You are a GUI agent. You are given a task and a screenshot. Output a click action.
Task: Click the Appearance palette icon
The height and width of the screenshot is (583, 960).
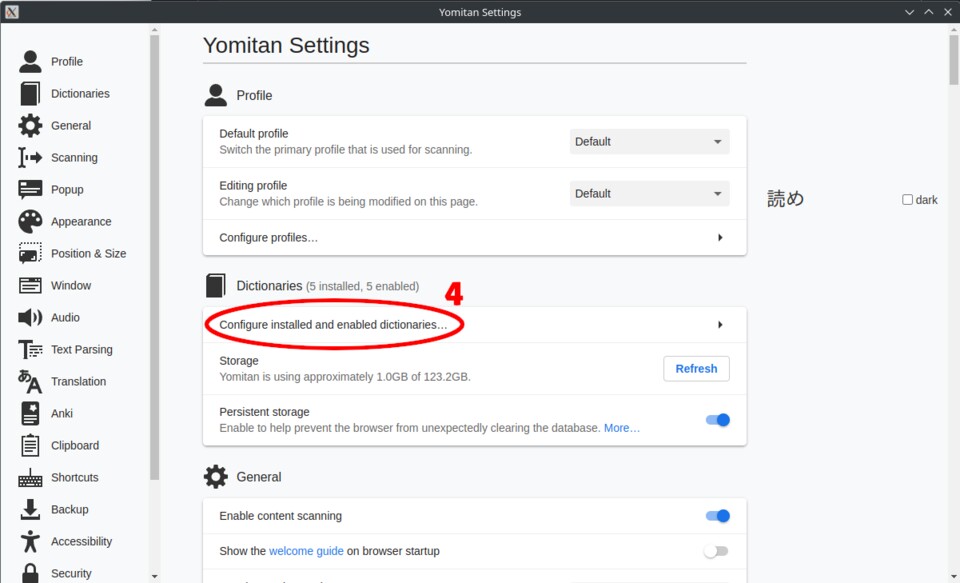click(x=31, y=222)
